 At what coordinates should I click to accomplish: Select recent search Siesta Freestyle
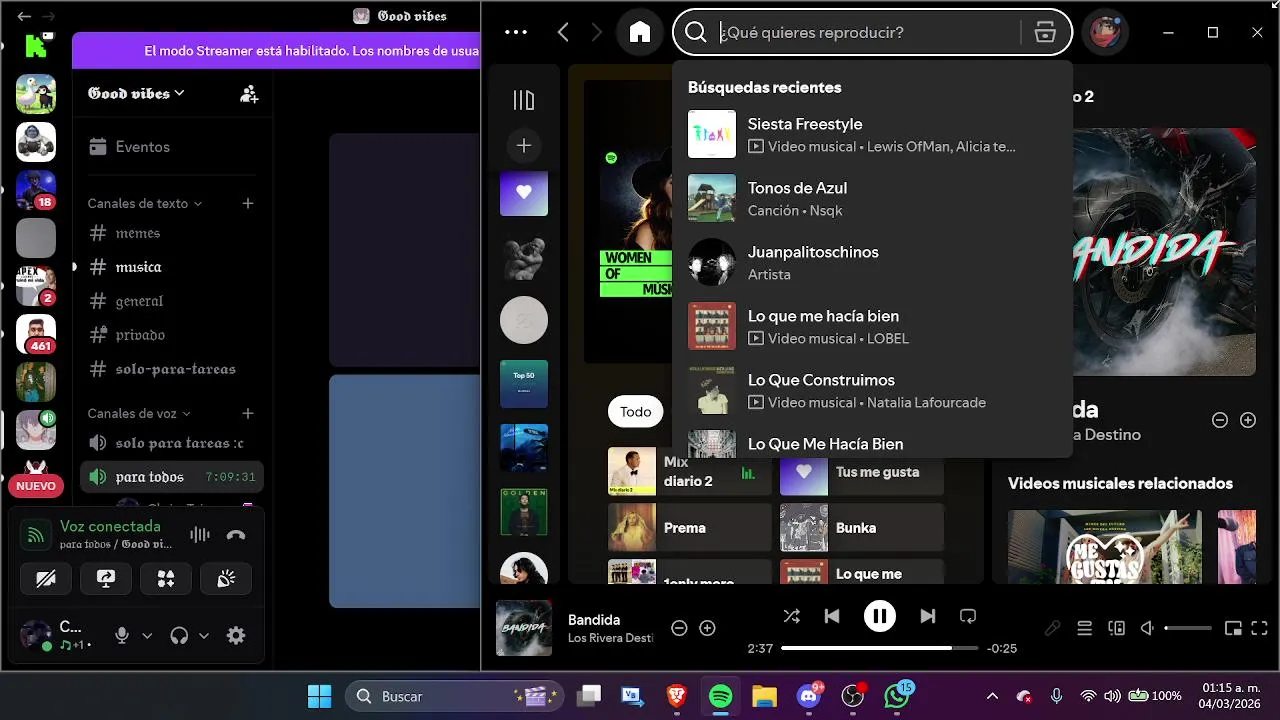[x=872, y=134]
